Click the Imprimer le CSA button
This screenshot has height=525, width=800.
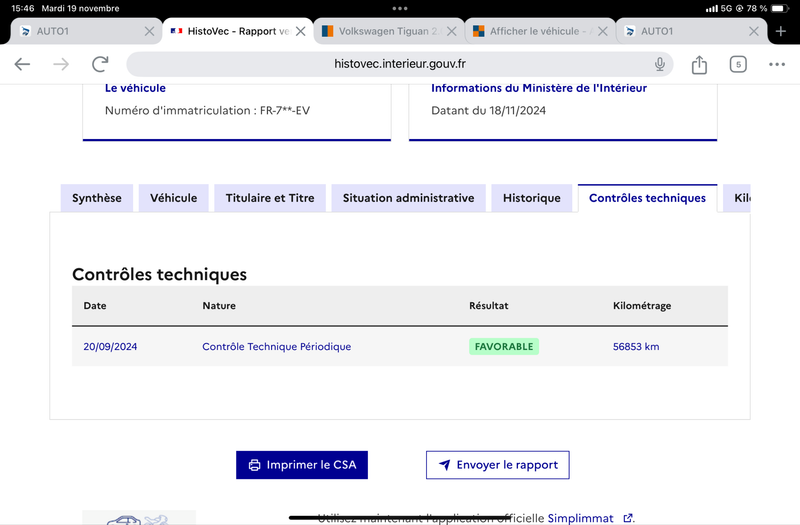[x=302, y=465]
